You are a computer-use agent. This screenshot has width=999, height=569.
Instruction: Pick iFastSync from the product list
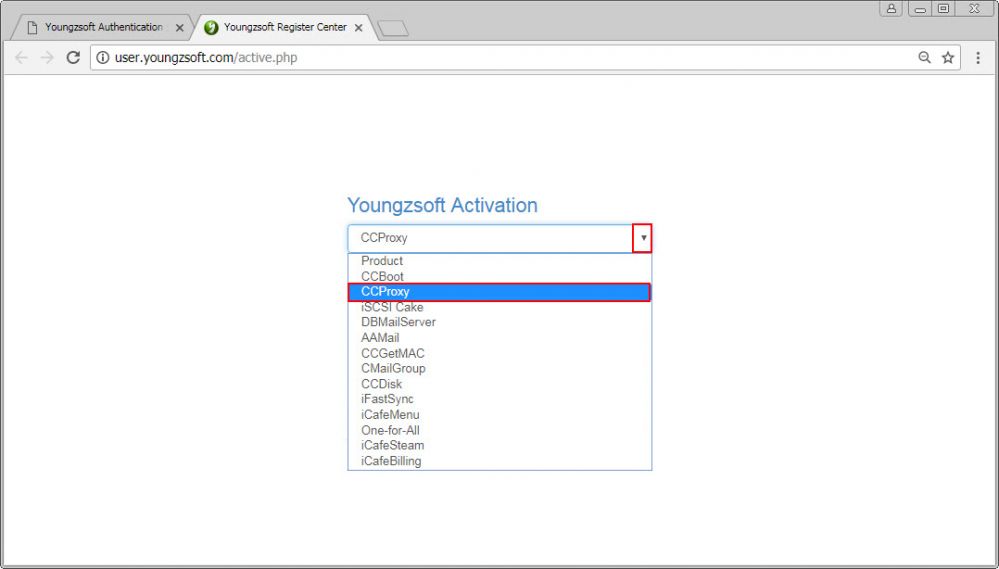pyautogui.click(x=500, y=399)
